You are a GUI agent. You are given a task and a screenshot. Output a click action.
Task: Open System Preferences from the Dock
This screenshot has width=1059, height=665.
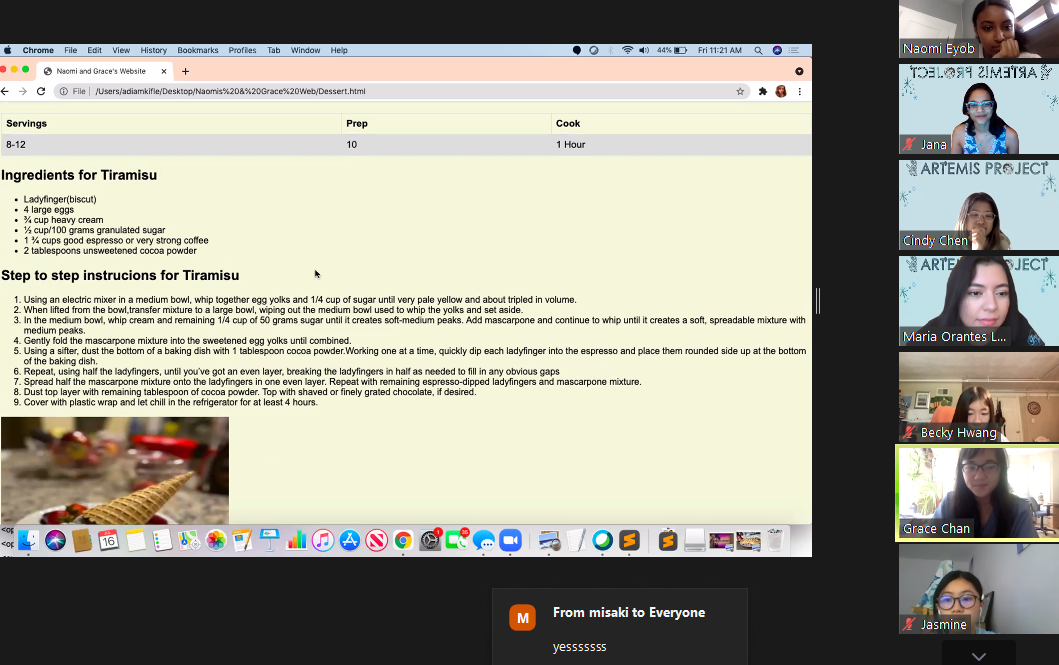430,540
